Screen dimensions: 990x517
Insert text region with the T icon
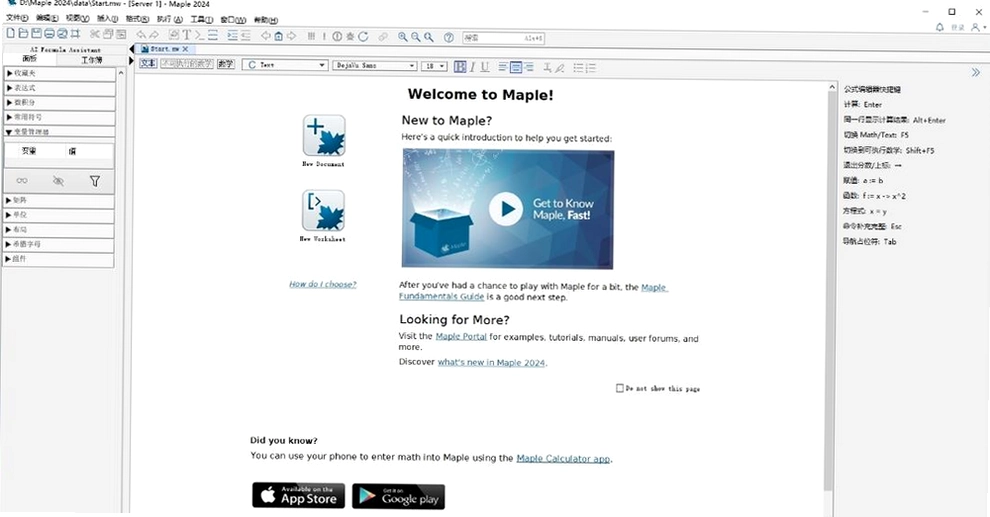[x=187, y=35]
